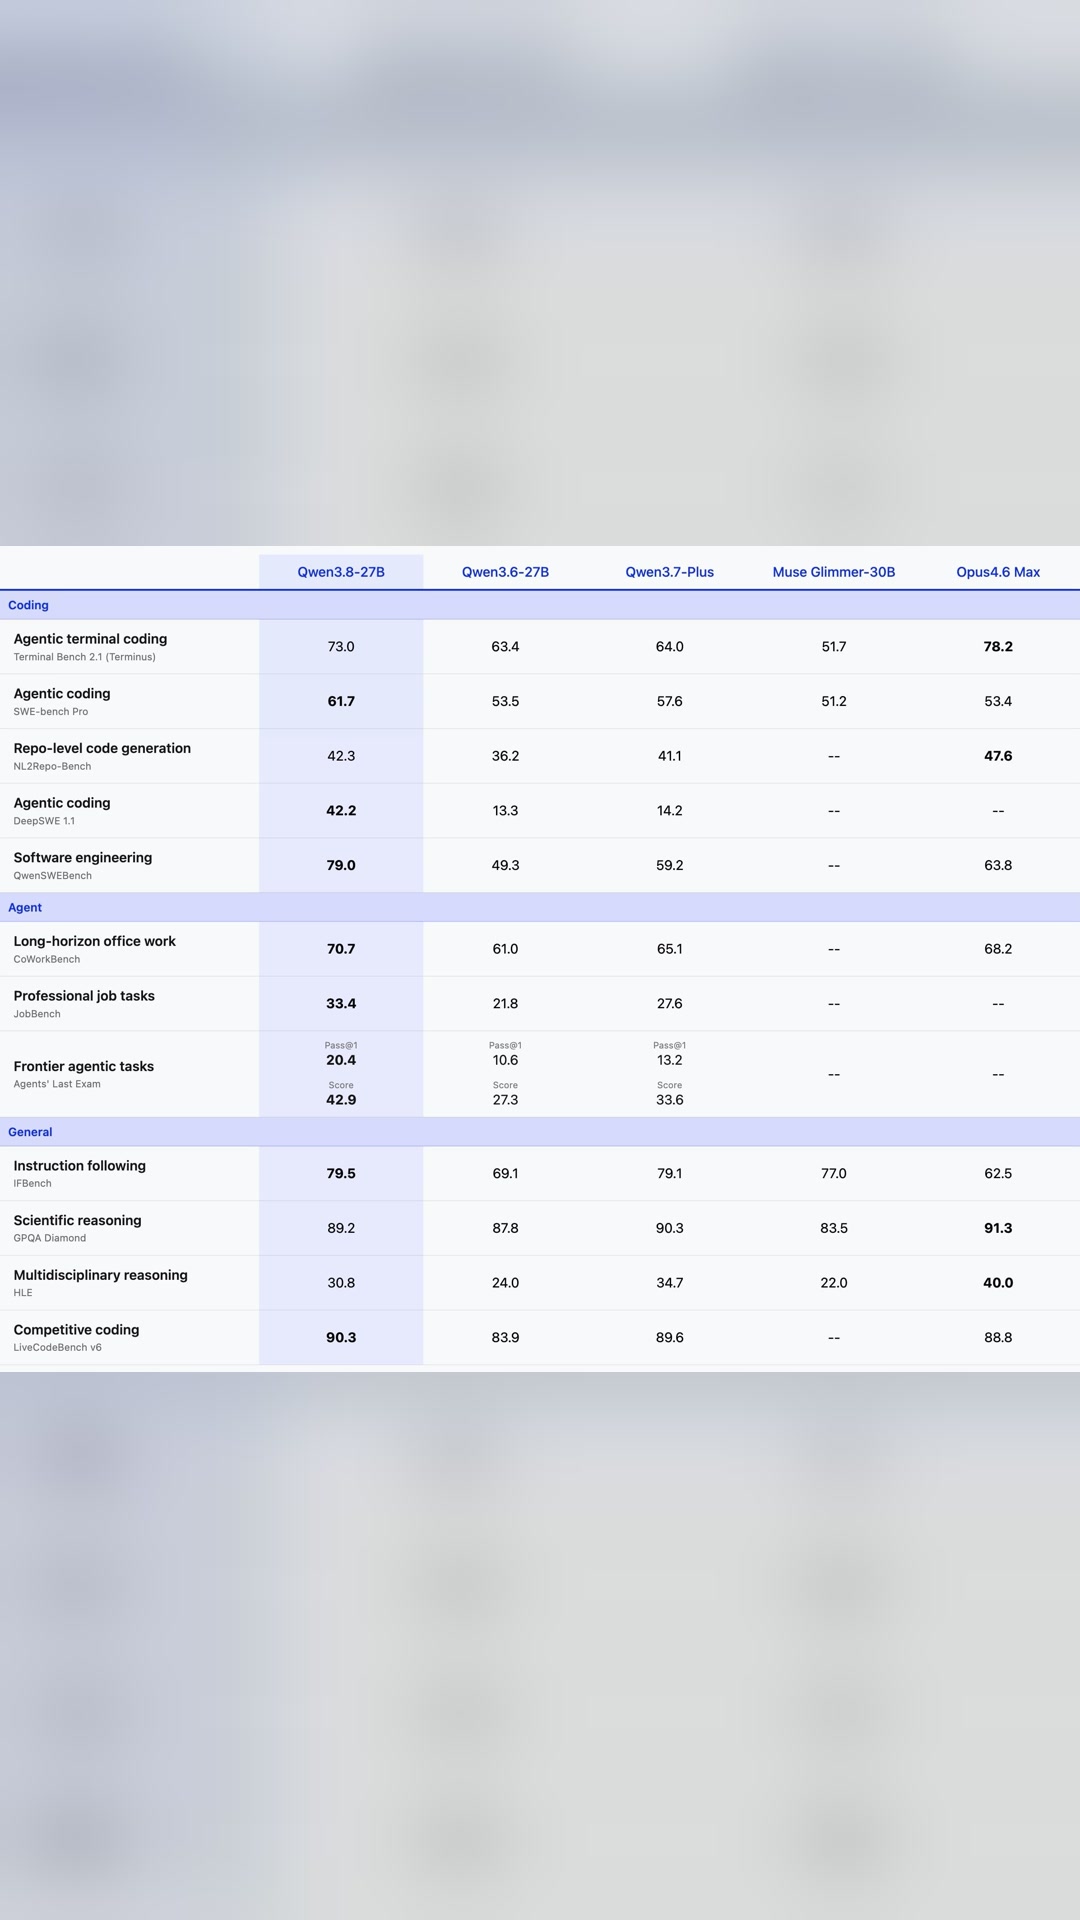Click the Professional job tasks row label
Image resolution: width=1080 pixels, height=1920 pixels.
tap(84, 996)
